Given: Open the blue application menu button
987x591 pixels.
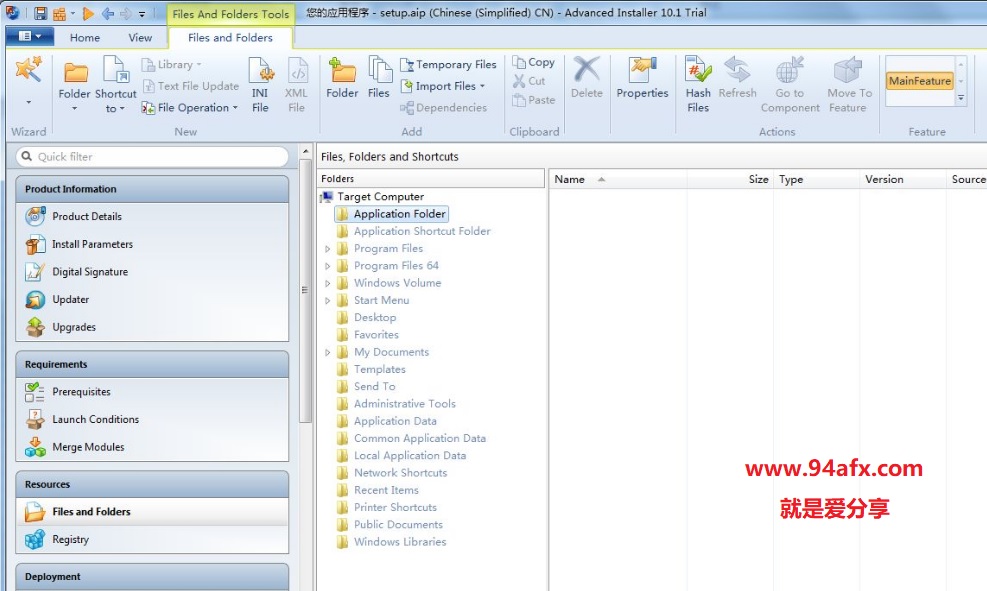Looking at the screenshot, I should pos(30,37).
